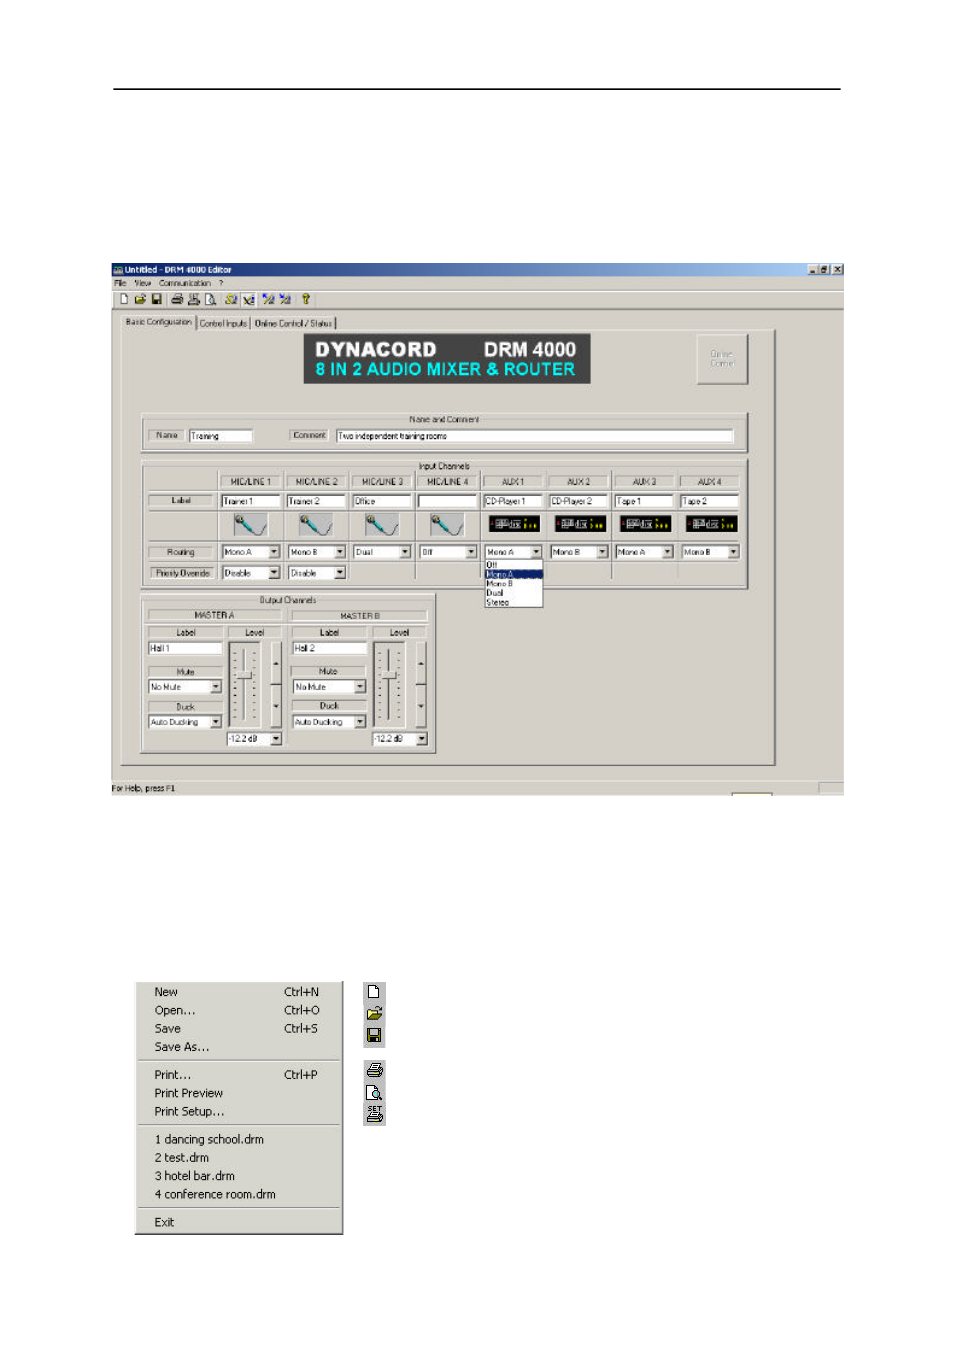
Task: Click the AUX 1 stereo device icon
Action: [x=513, y=524]
